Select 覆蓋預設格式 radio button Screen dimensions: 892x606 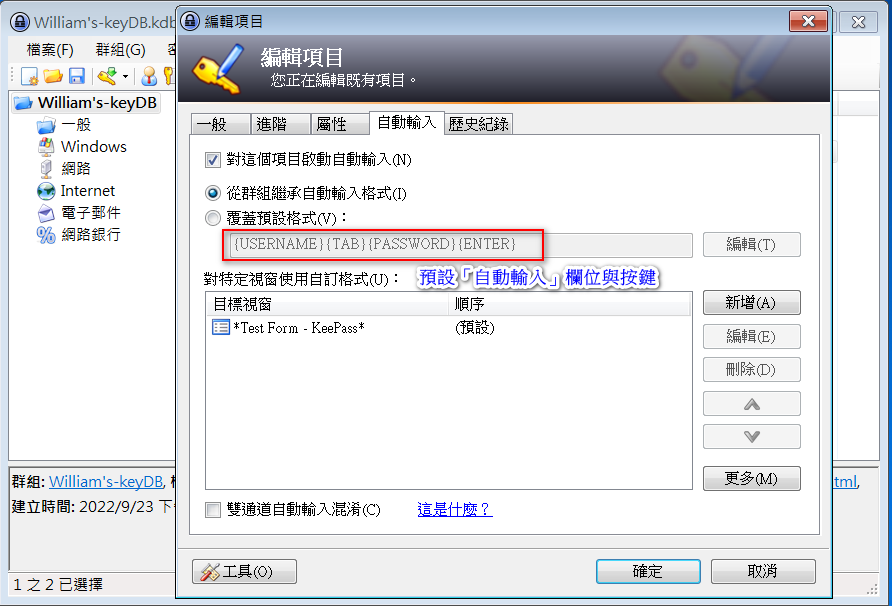pyautogui.click(x=213, y=218)
